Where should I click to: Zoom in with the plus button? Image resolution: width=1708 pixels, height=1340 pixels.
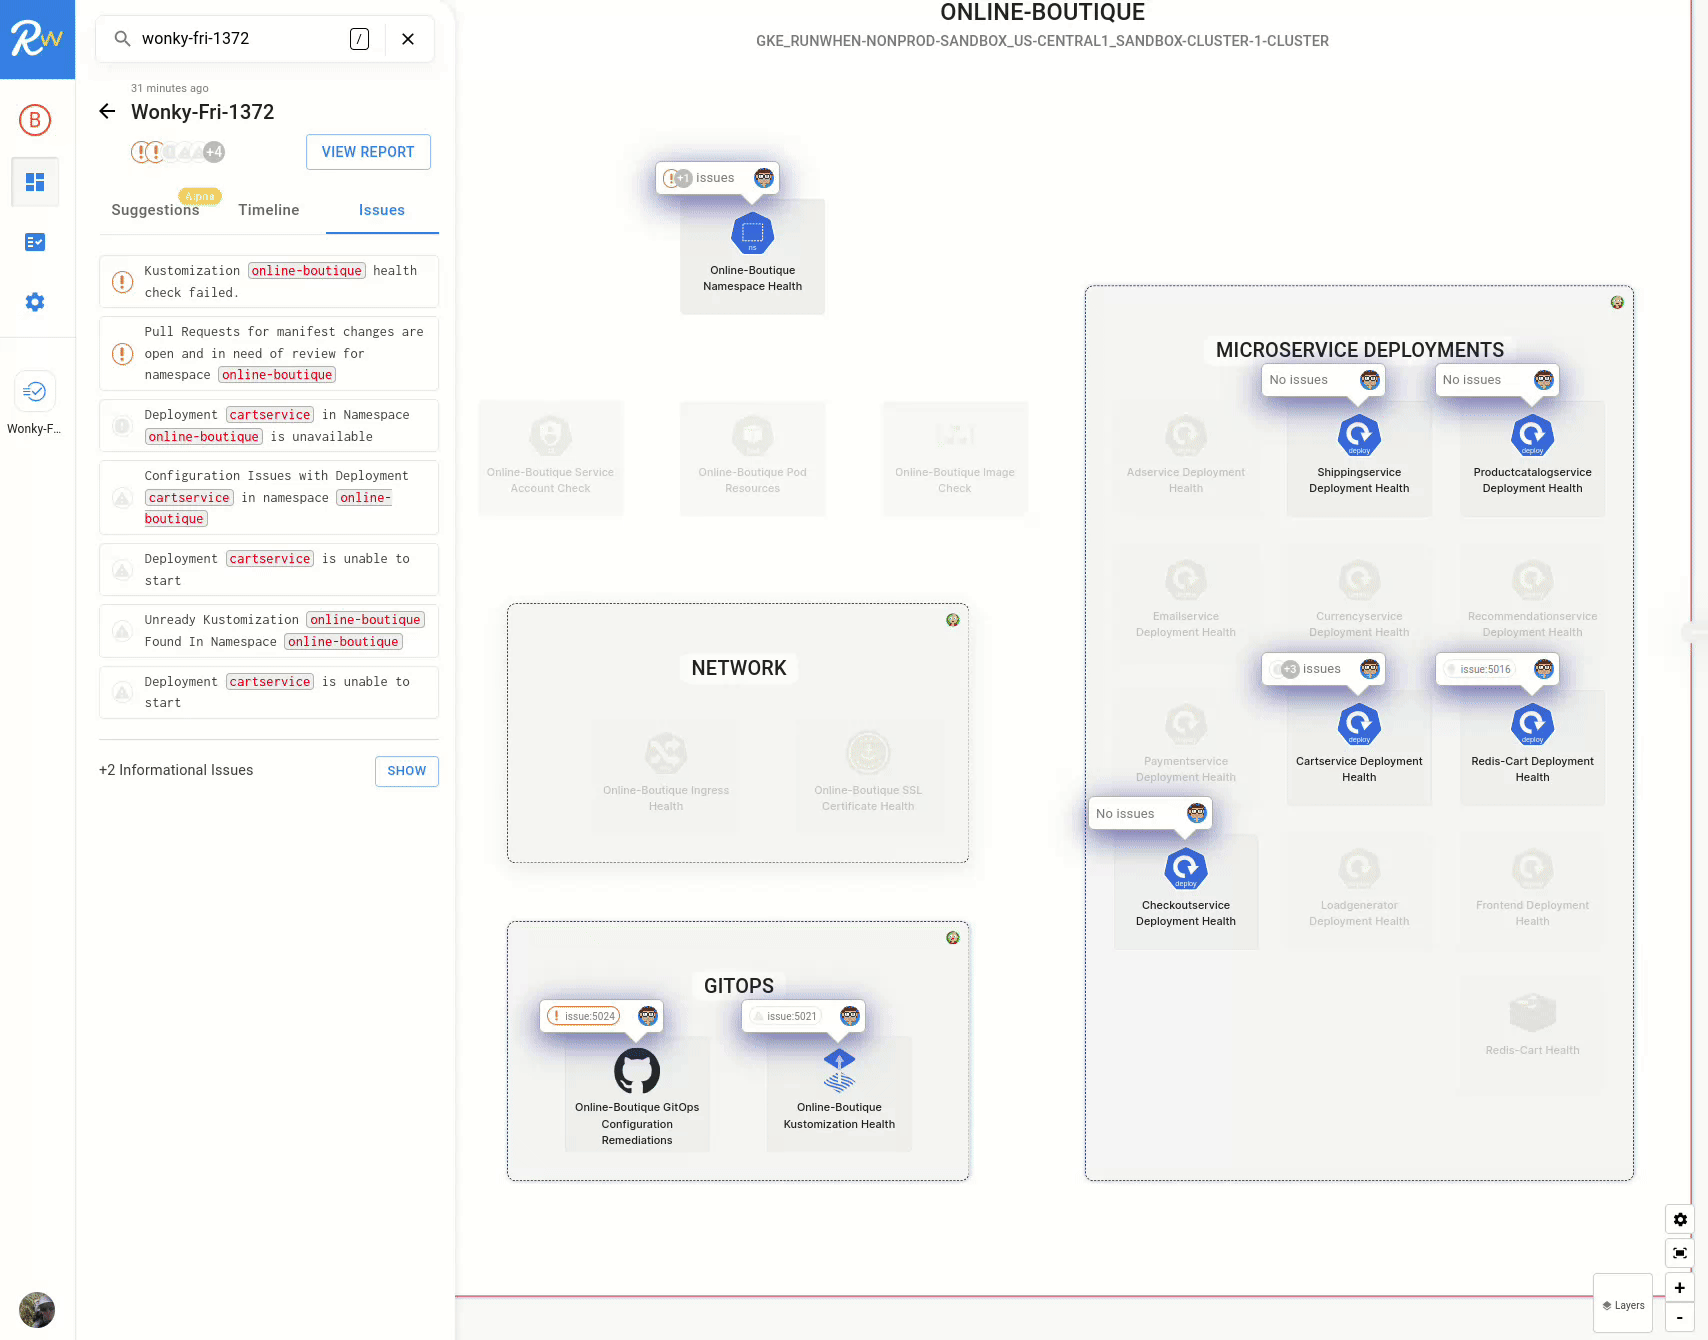1680,1288
